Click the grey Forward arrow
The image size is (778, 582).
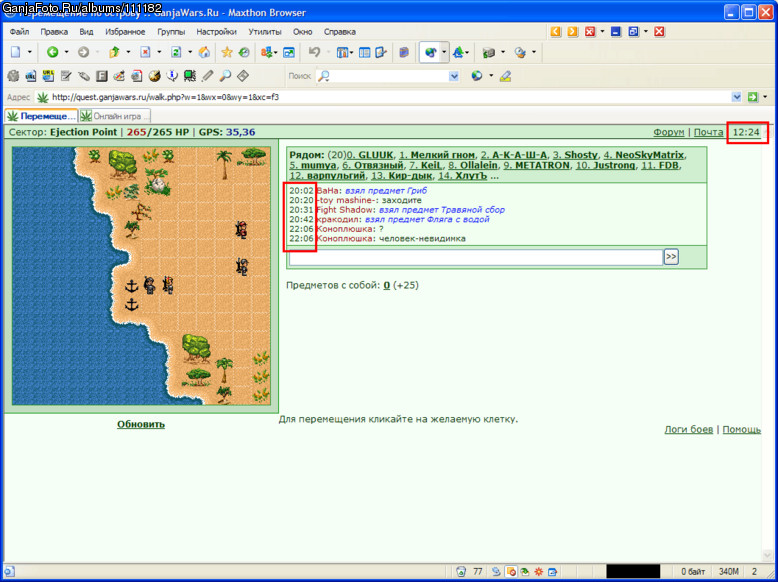pos(83,52)
